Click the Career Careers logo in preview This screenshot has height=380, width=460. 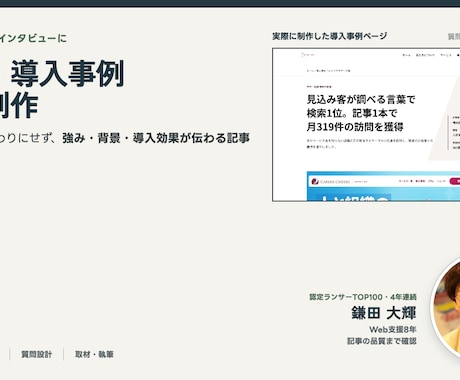[330, 182]
